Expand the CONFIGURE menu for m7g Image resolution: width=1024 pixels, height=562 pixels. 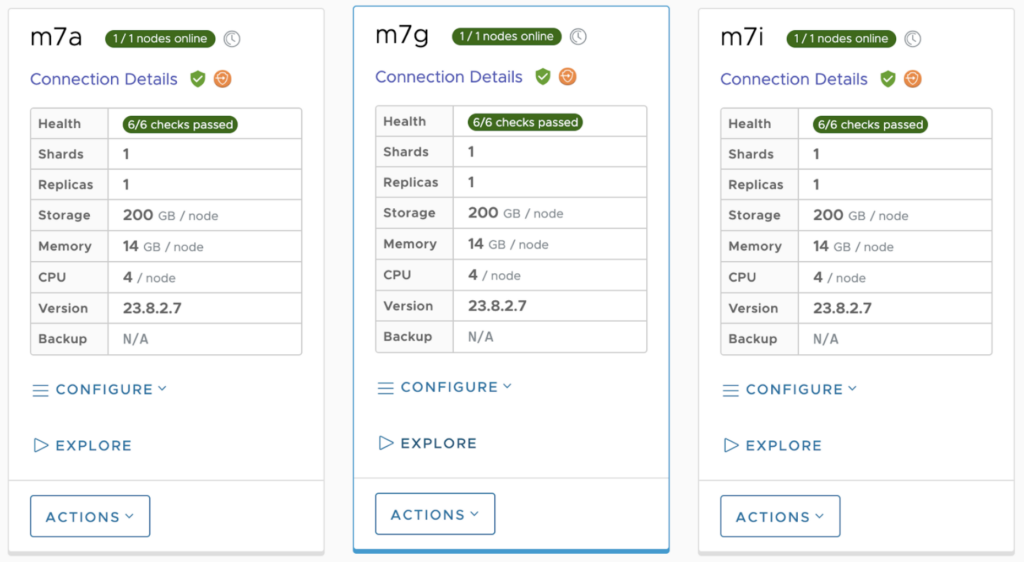pyautogui.click(x=445, y=387)
